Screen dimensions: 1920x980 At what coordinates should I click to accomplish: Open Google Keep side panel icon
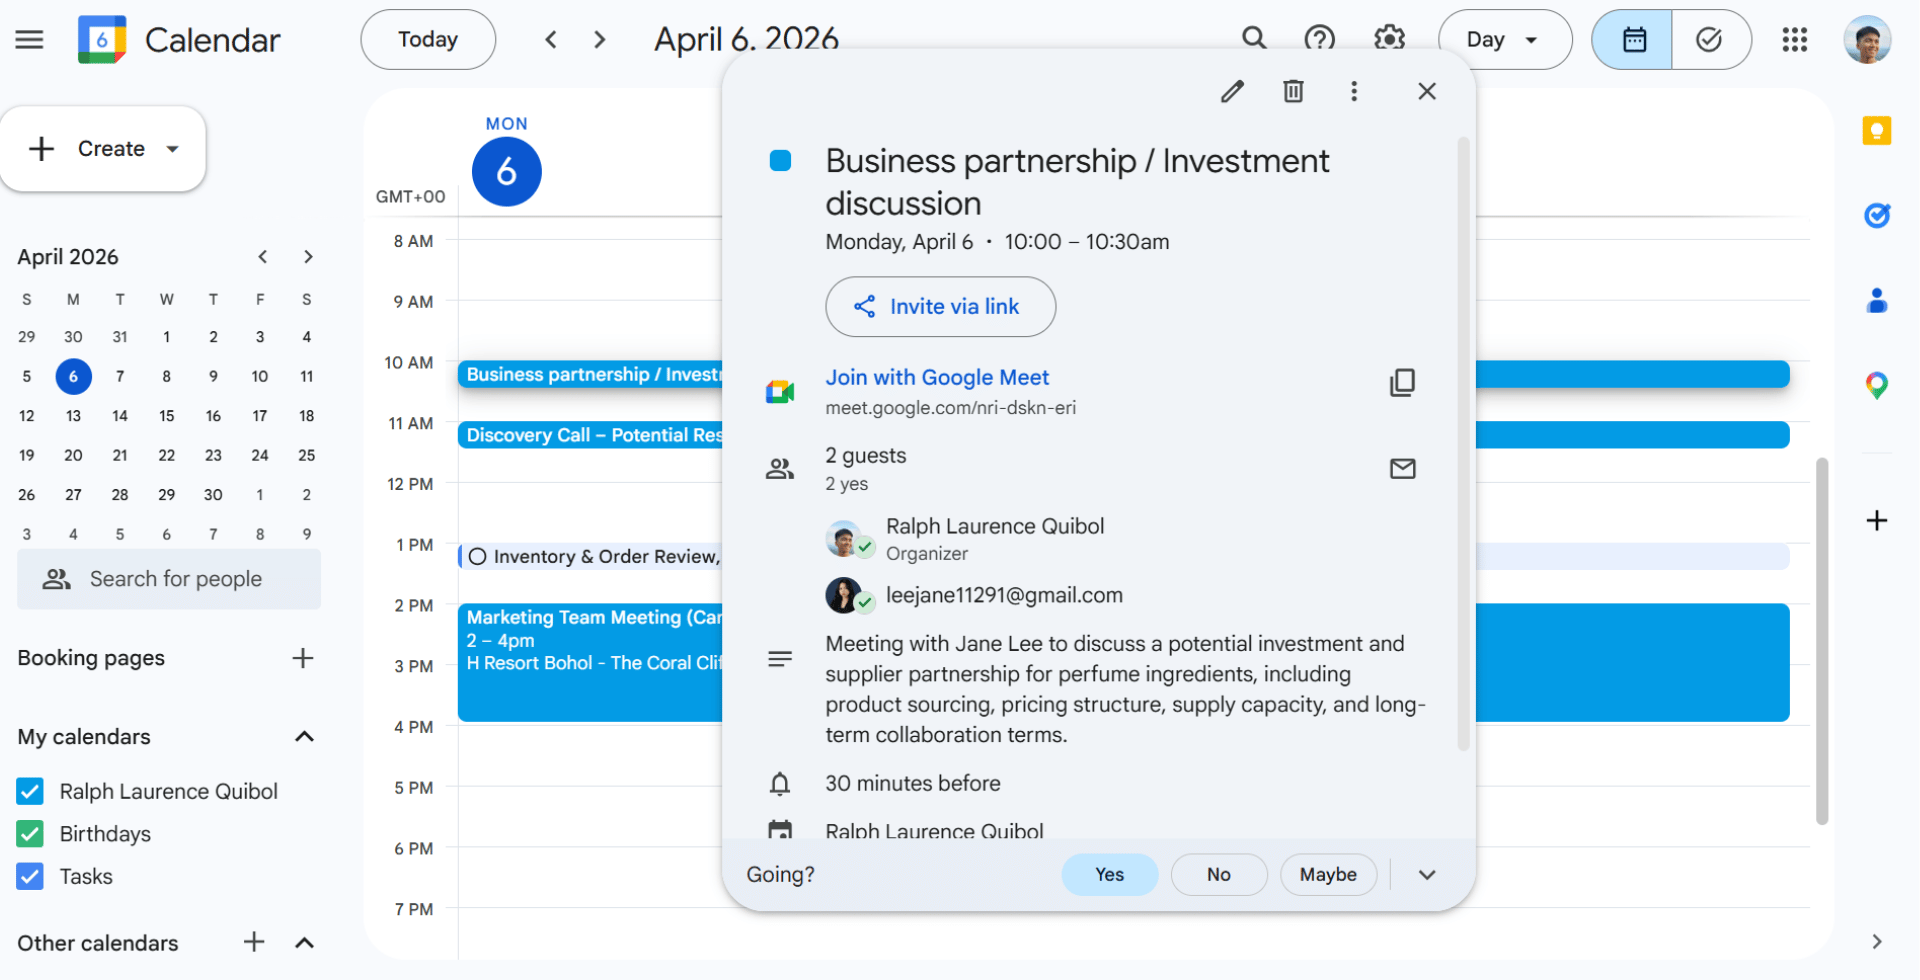tap(1877, 130)
